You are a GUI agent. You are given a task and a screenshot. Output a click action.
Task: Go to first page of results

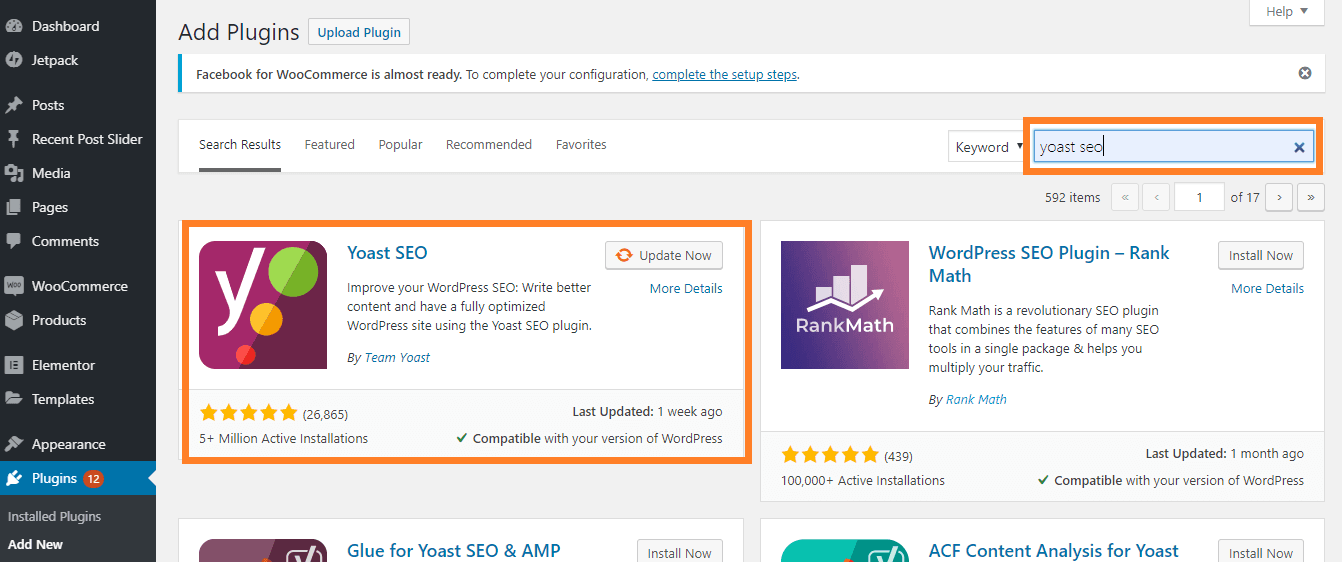coord(1124,197)
